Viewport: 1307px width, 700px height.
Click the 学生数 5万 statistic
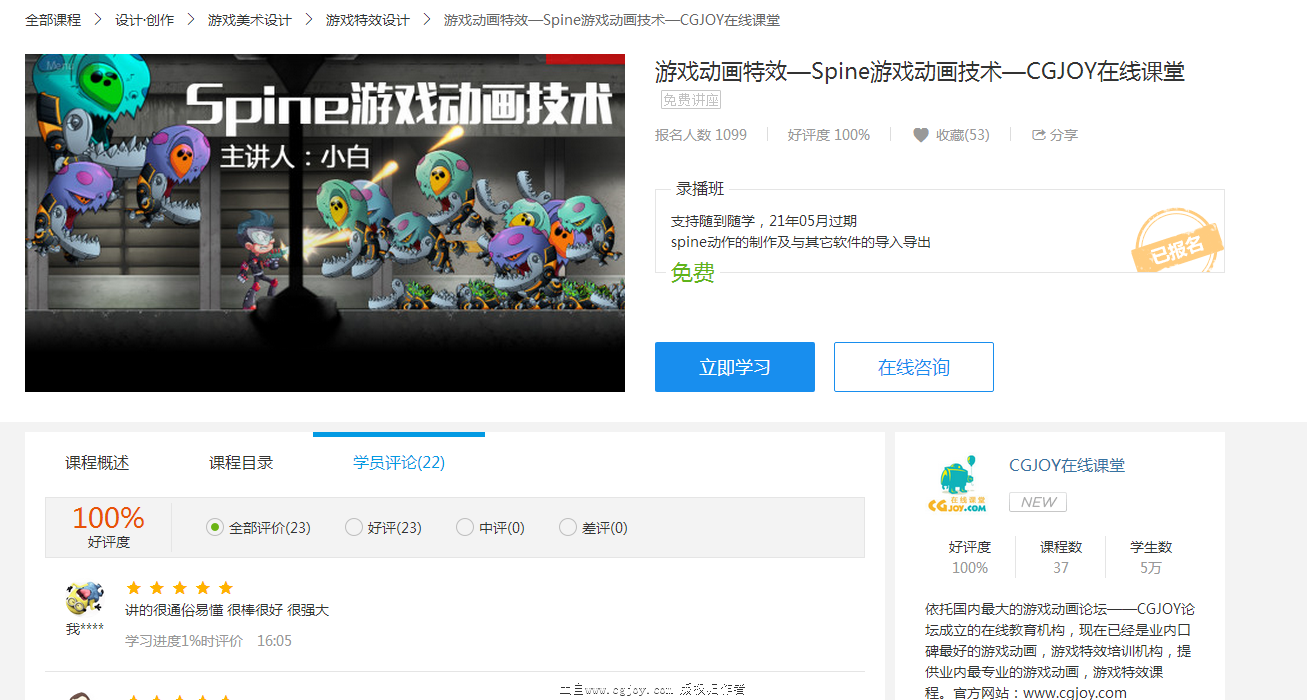point(1151,557)
